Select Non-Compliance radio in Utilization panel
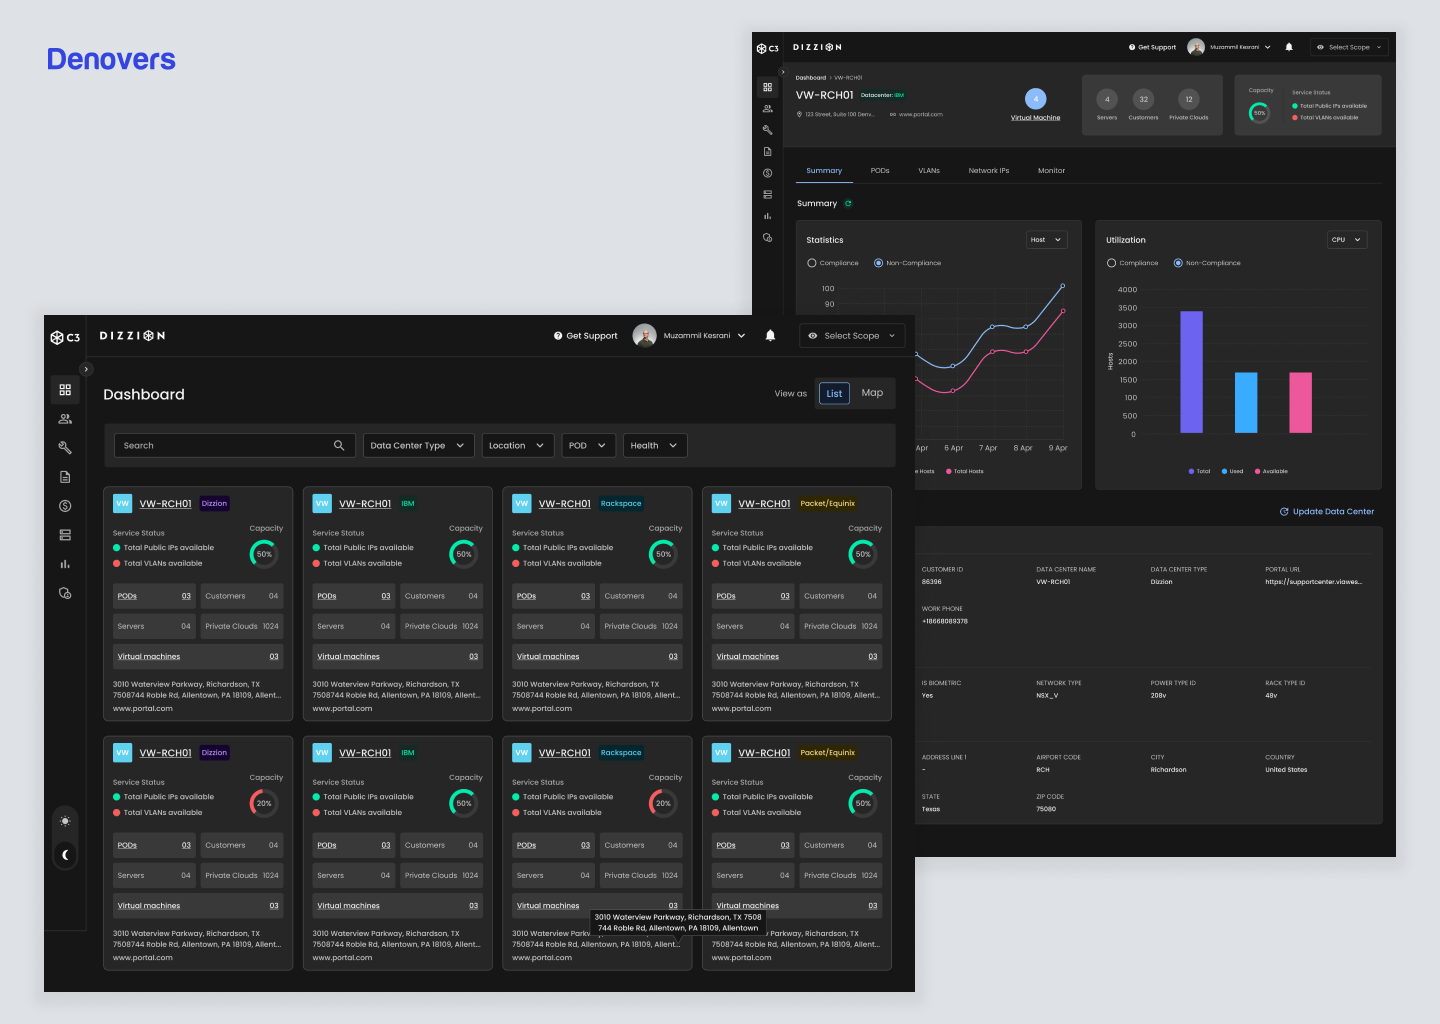The image size is (1440, 1024). coord(1178,263)
